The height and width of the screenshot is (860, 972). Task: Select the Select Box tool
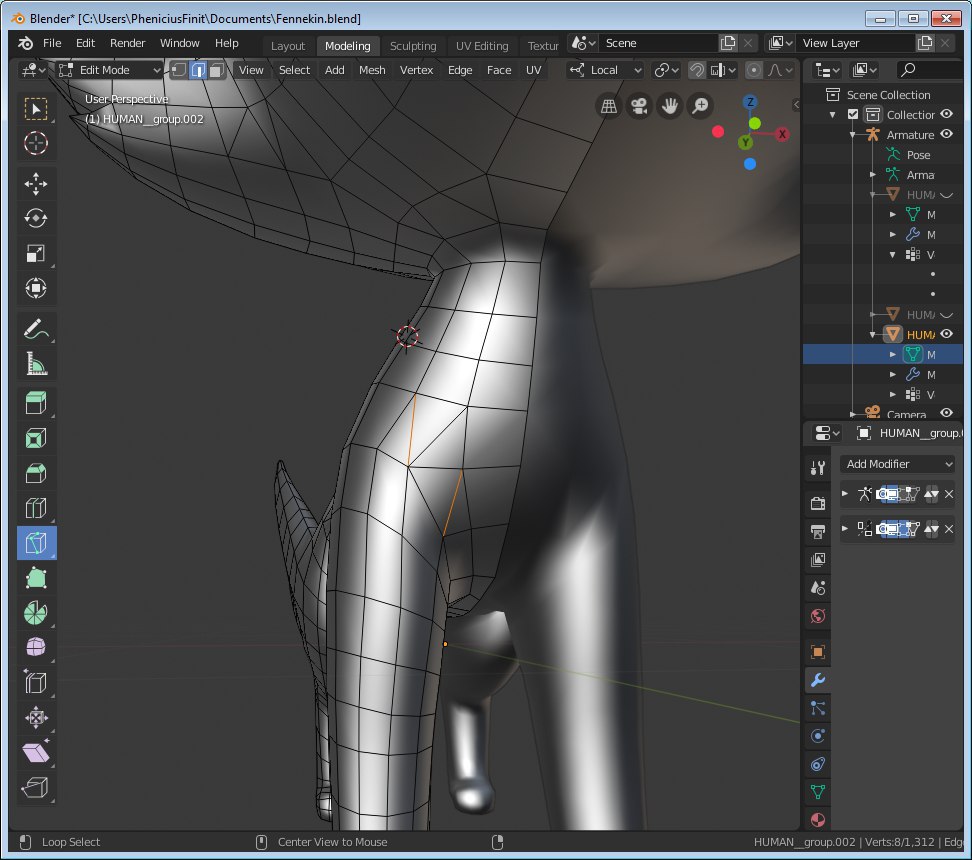(x=36, y=109)
